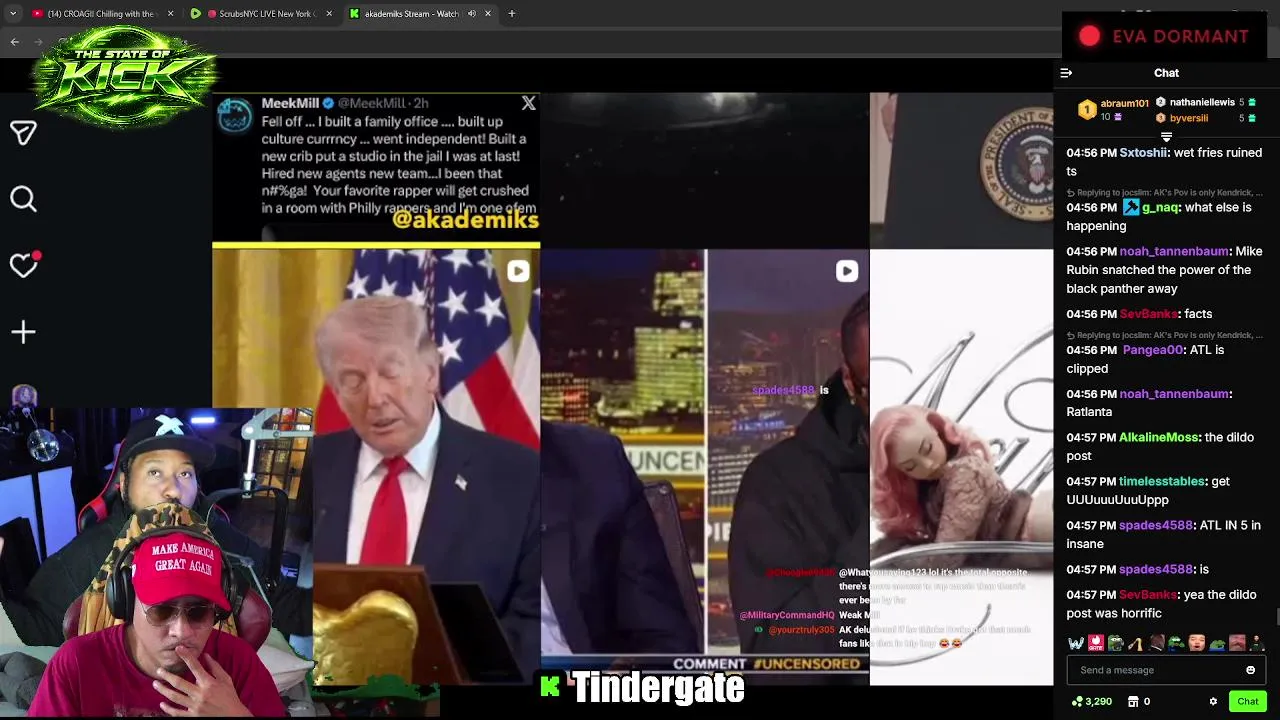Close the CROAGII Chilling tab

tap(170, 14)
